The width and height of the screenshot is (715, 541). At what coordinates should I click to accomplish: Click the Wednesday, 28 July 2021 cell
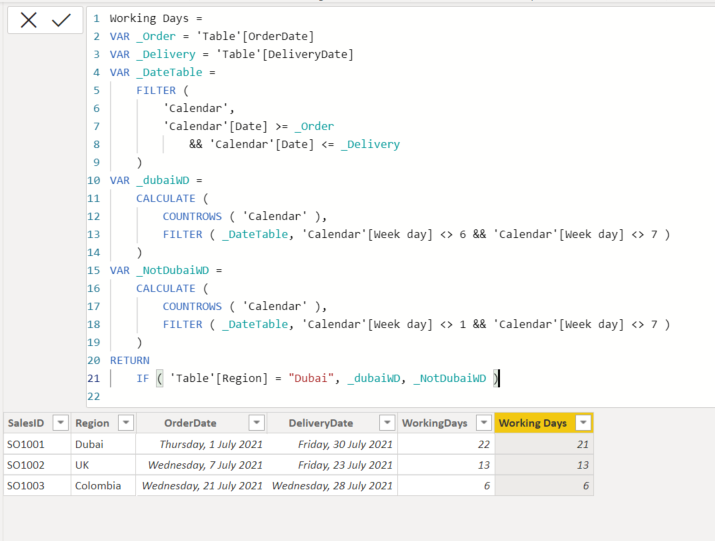tap(332, 485)
